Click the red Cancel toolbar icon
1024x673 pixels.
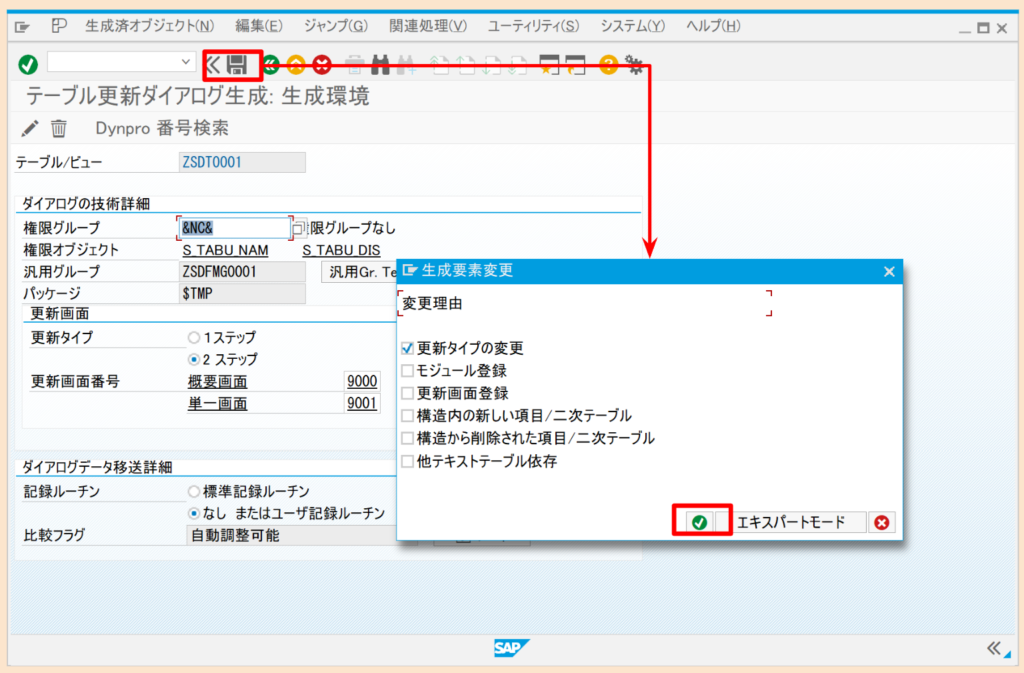pyautogui.click(x=320, y=64)
